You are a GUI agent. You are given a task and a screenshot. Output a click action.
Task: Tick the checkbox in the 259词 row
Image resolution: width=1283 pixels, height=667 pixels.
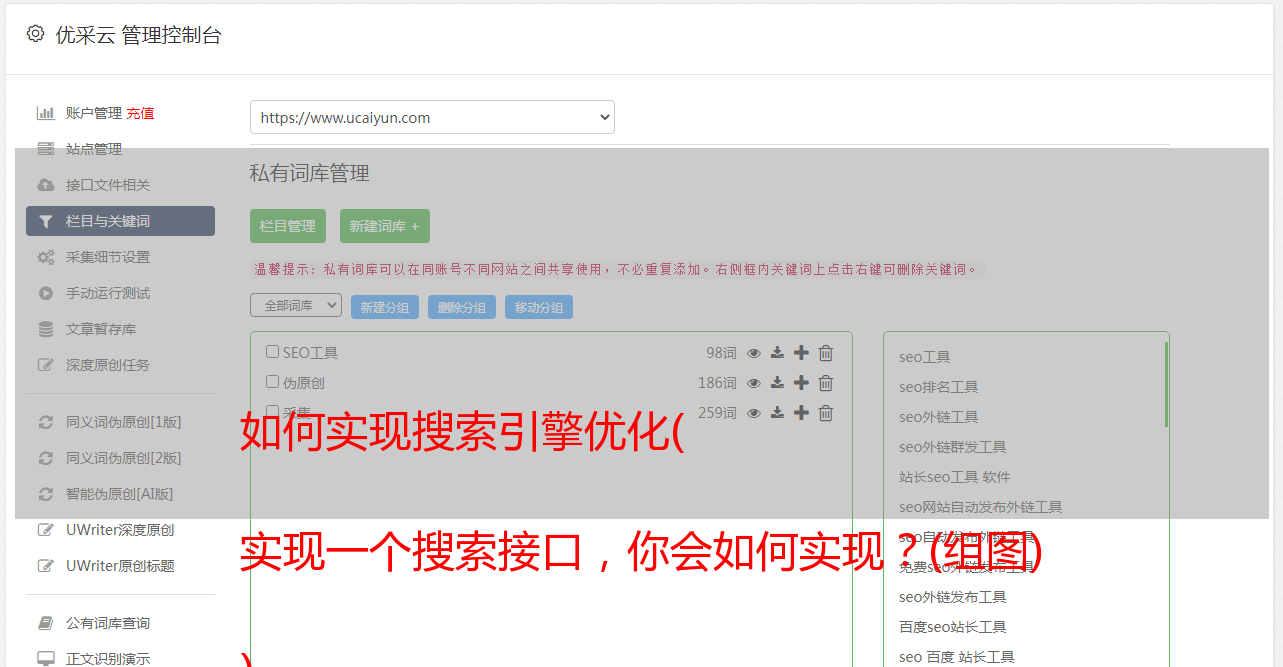(x=272, y=411)
